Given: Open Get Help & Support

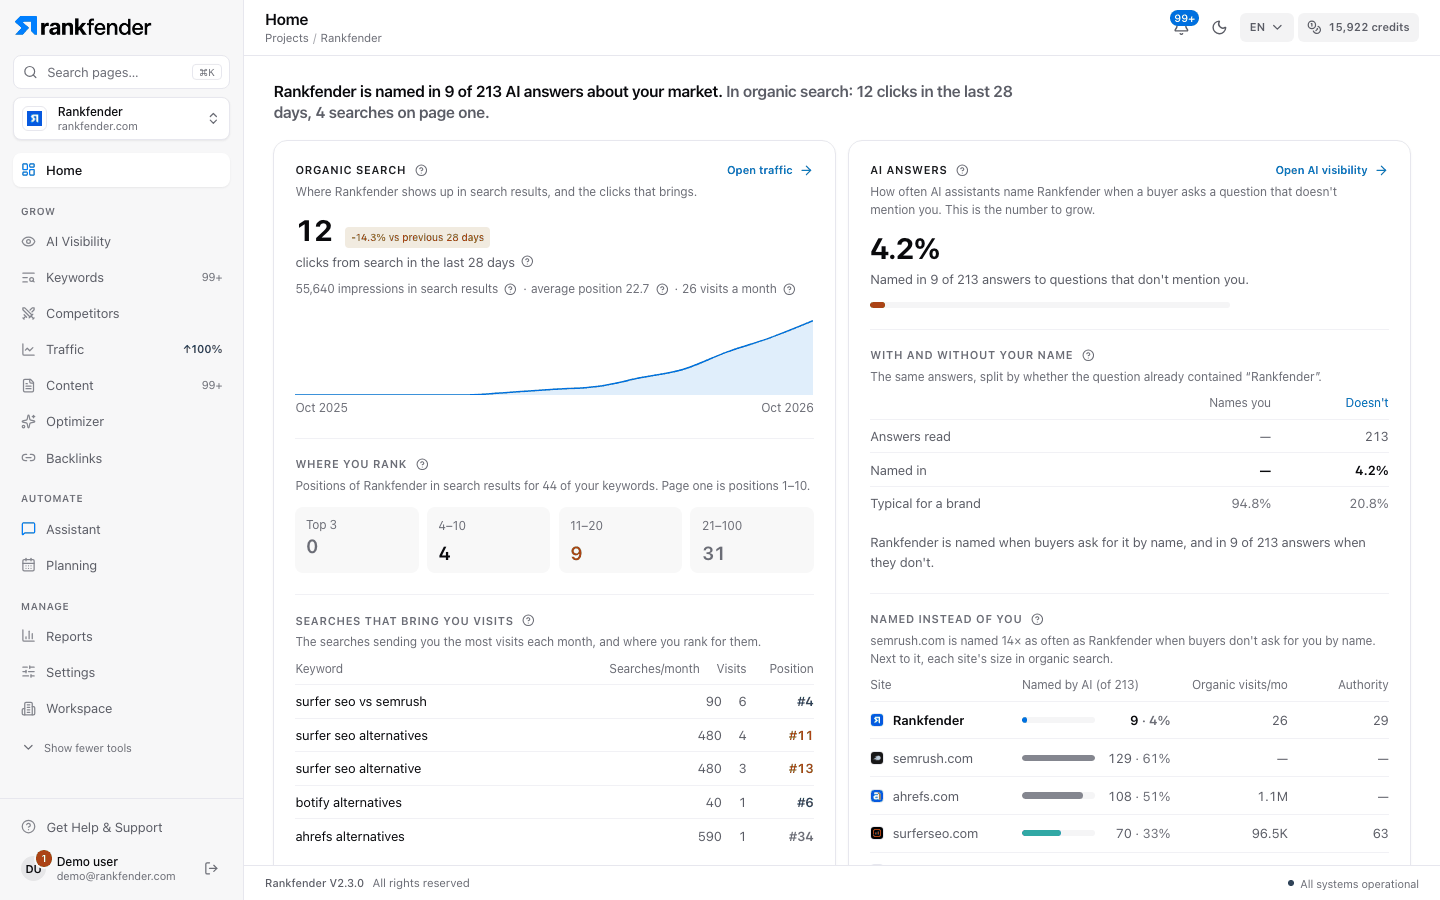Looking at the screenshot, I should (92, 828).
